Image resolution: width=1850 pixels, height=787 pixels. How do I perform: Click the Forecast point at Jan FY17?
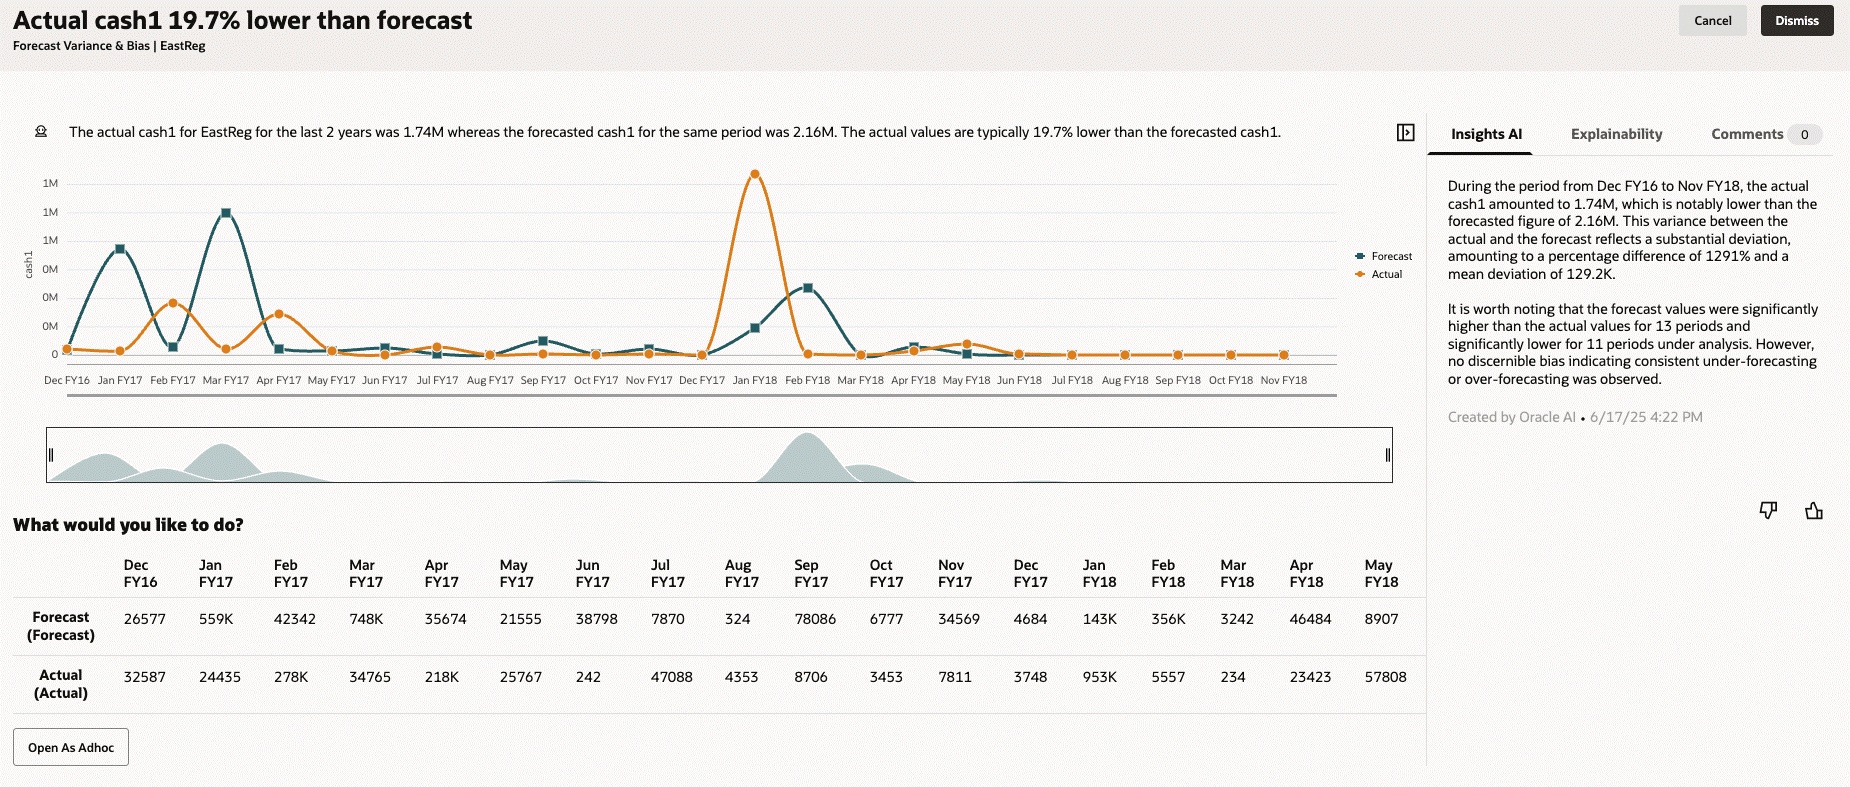pos(120,249)
